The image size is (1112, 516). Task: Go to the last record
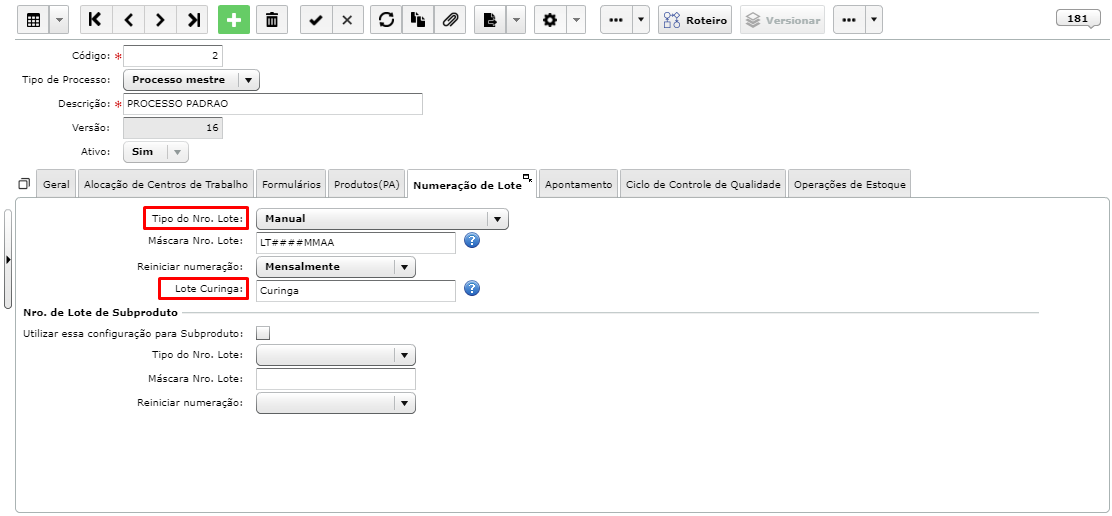(x=192, y=21)
